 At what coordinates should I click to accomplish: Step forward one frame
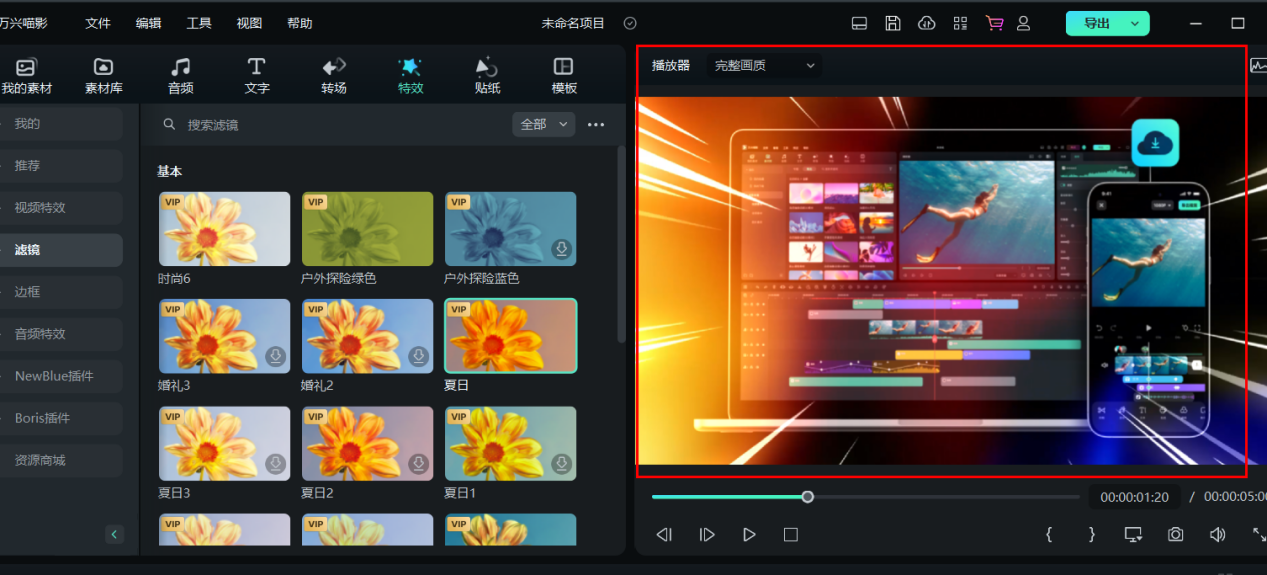tap(707, 535)
